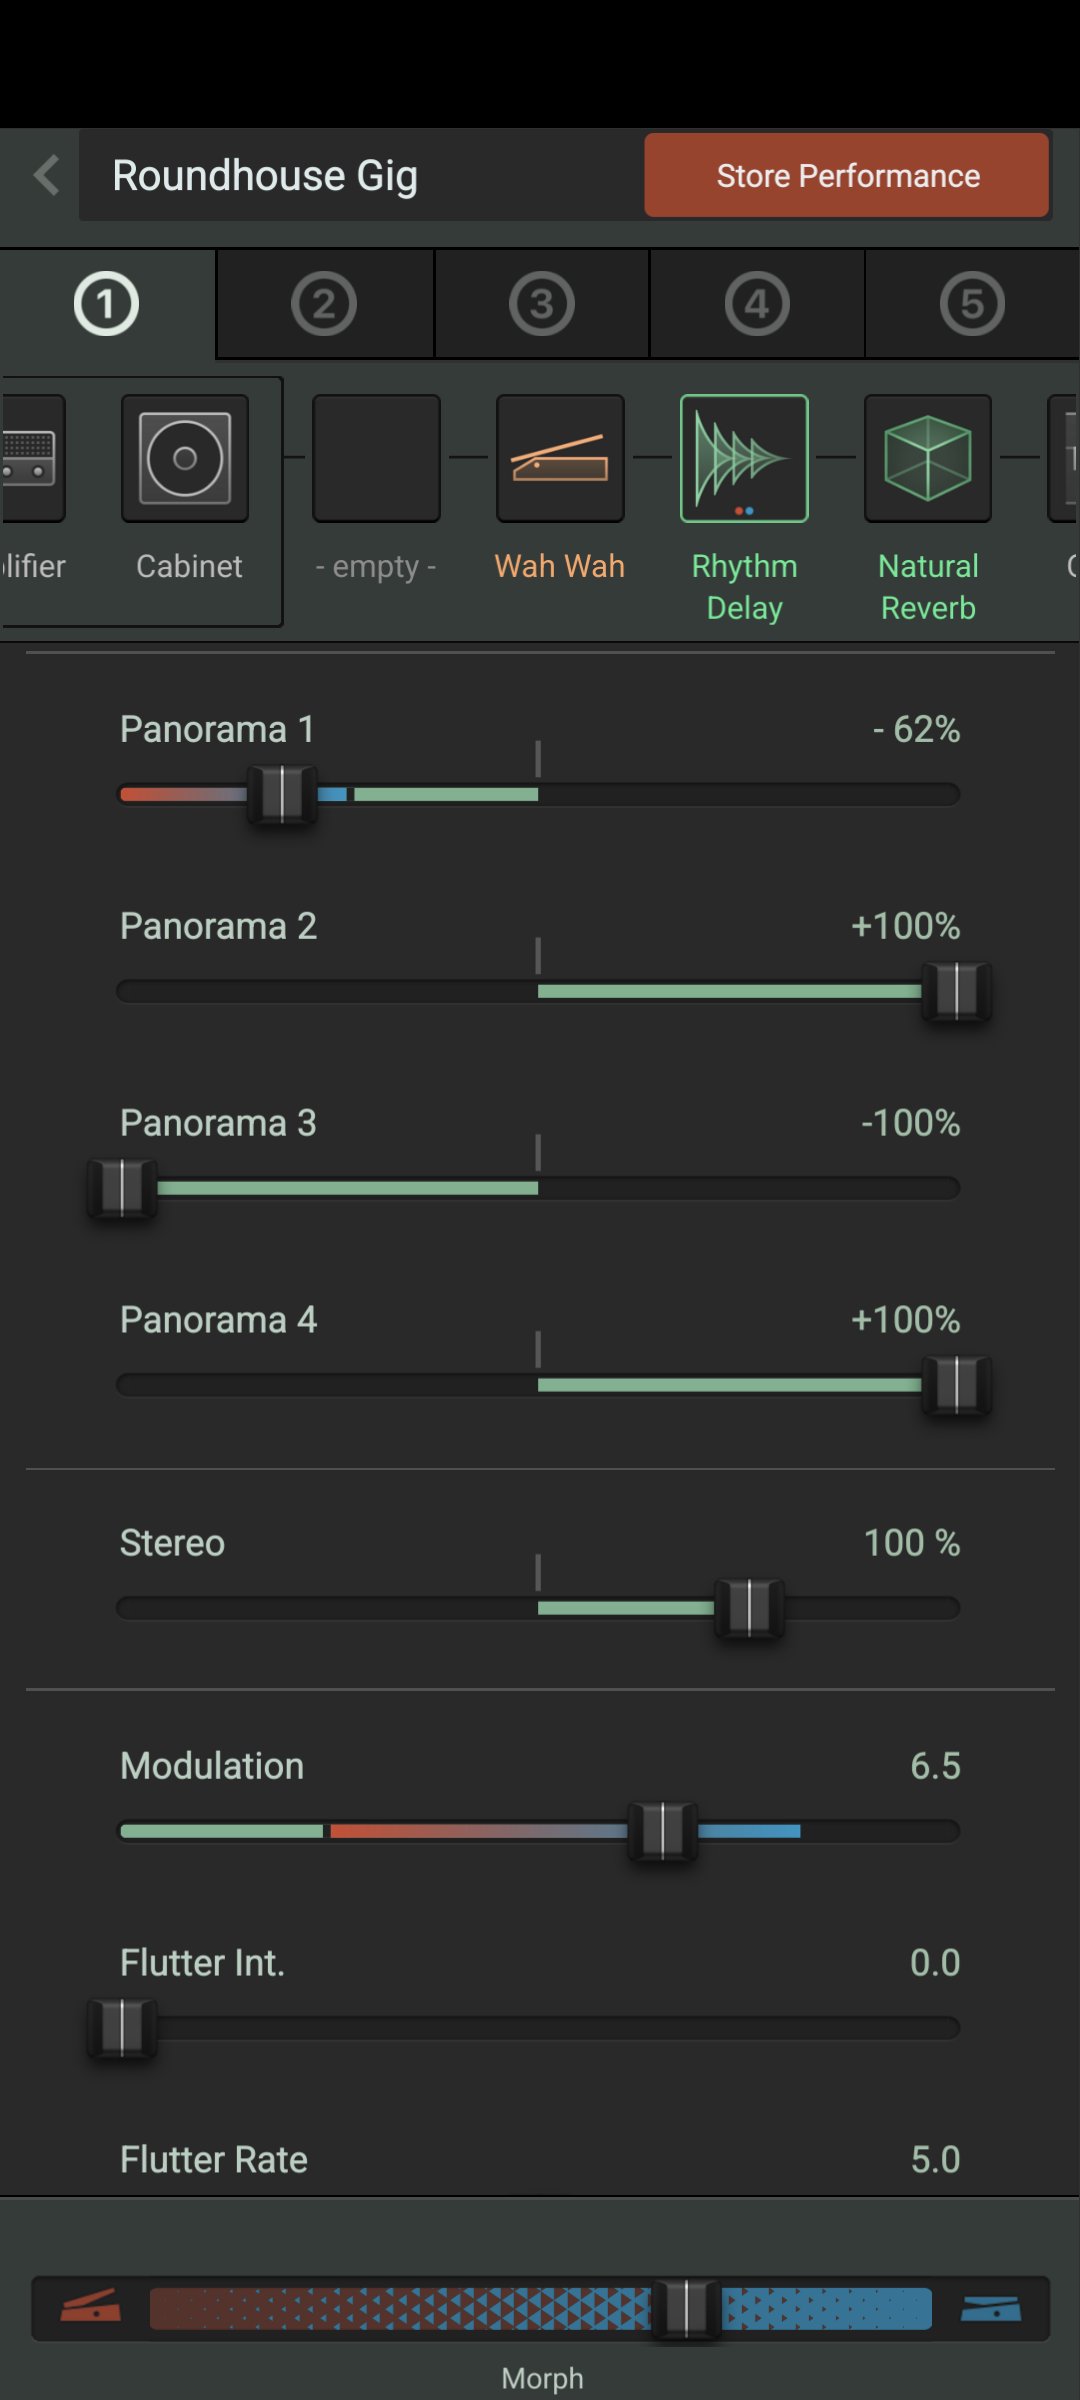Tap the back arrow icon

tap(46, 175)
